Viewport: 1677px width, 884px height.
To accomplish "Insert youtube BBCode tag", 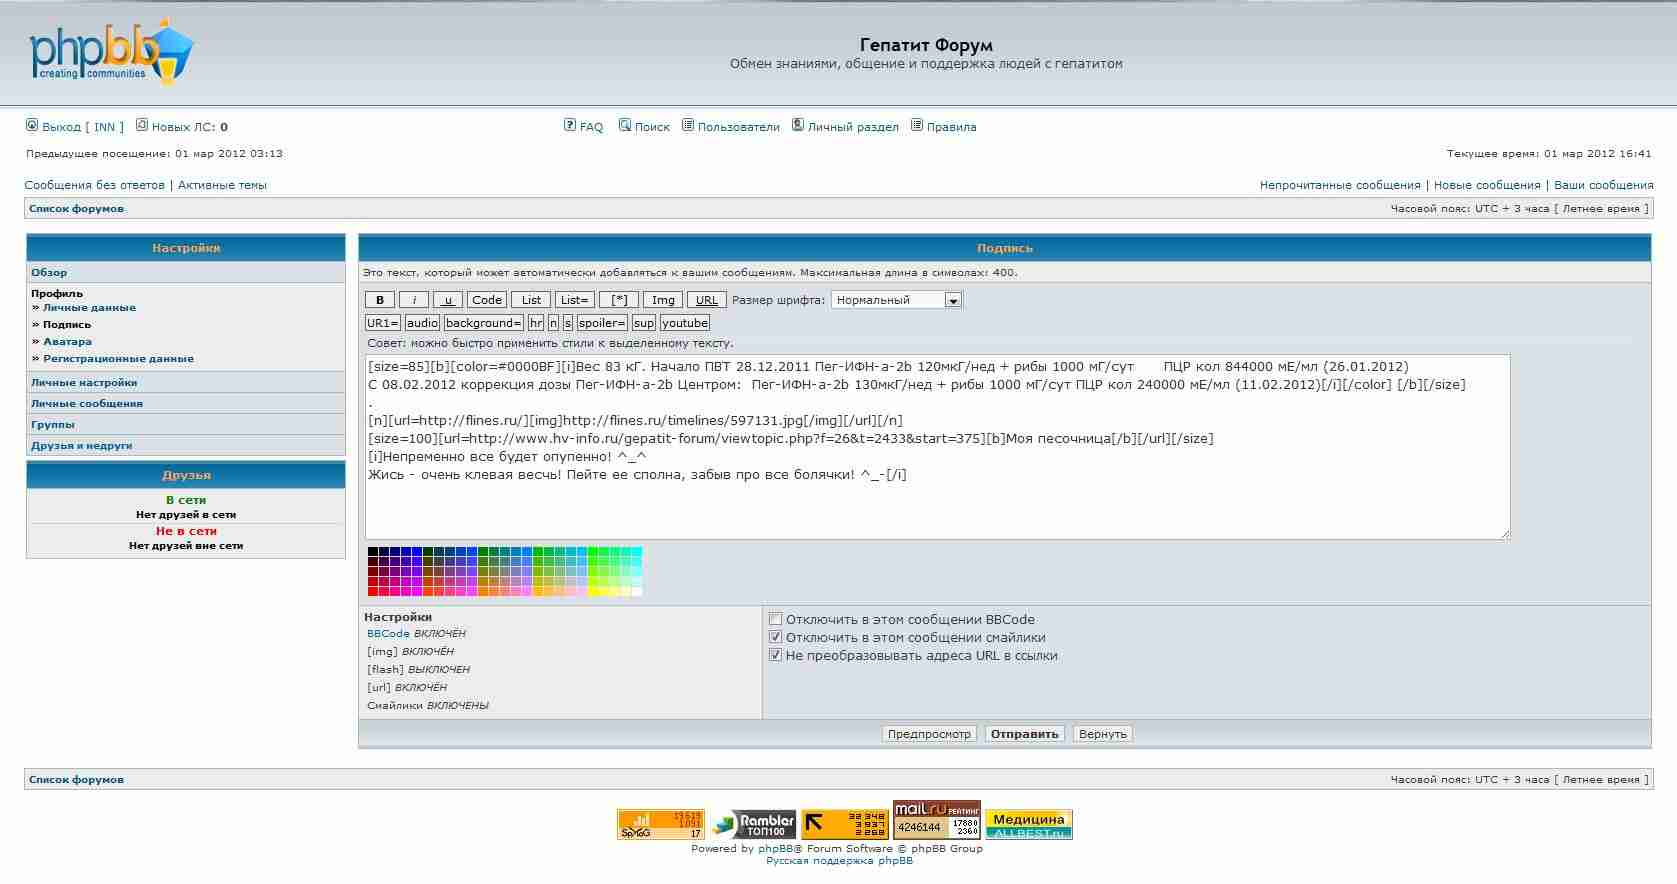I will point(685,323).
